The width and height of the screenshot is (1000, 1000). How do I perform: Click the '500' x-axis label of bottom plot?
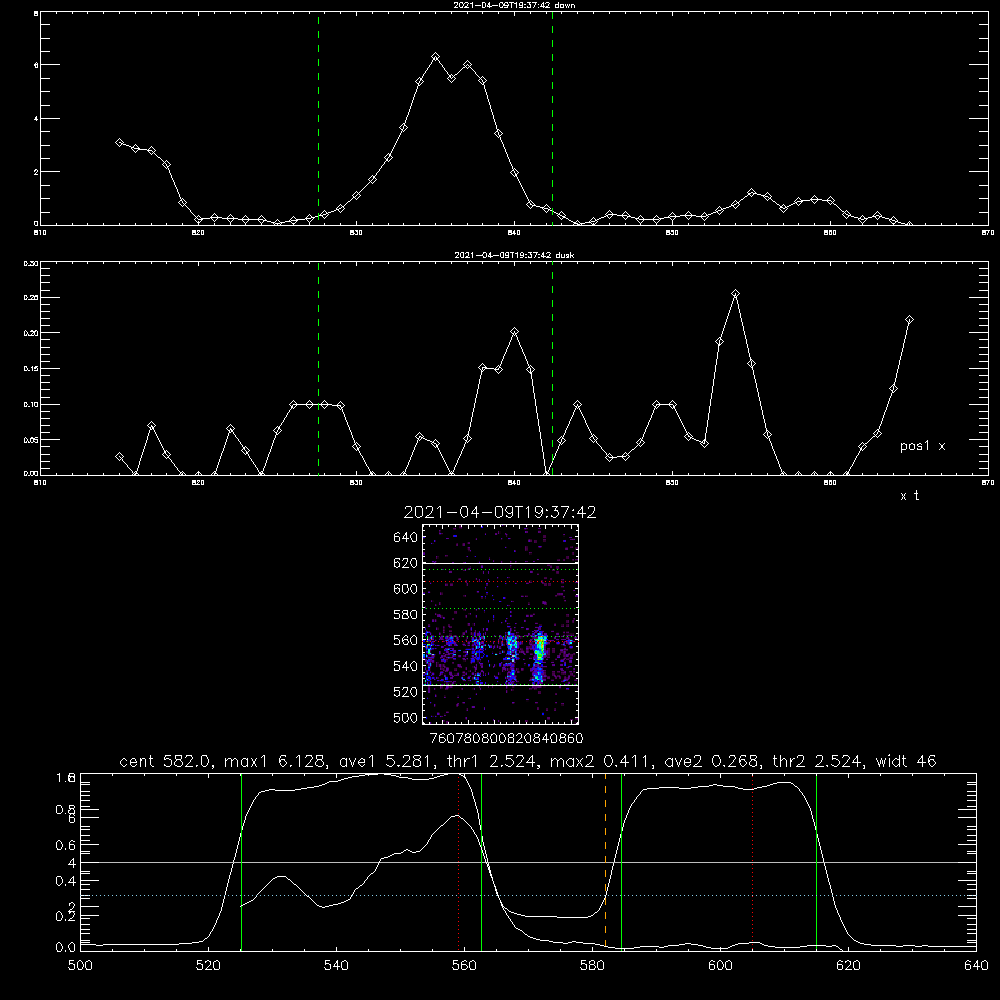pos(80,966)
